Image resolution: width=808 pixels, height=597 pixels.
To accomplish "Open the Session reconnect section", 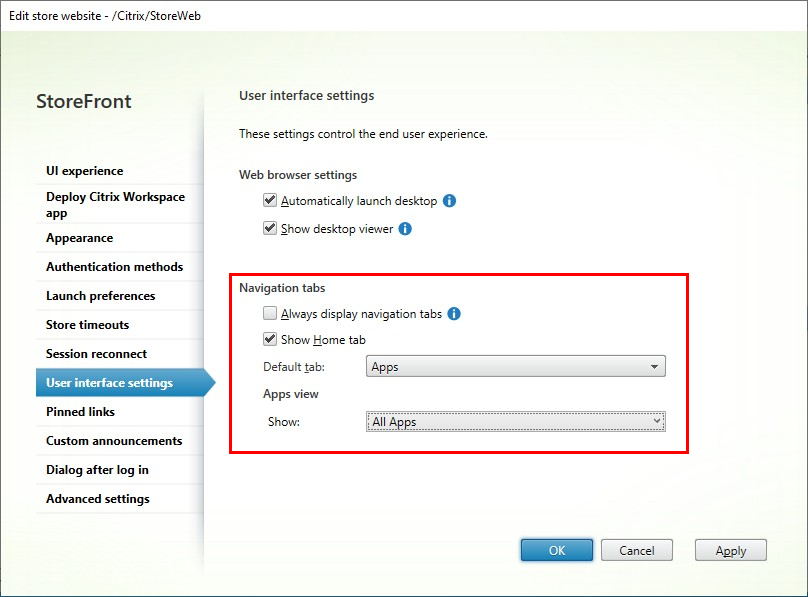I will point(98,354).
